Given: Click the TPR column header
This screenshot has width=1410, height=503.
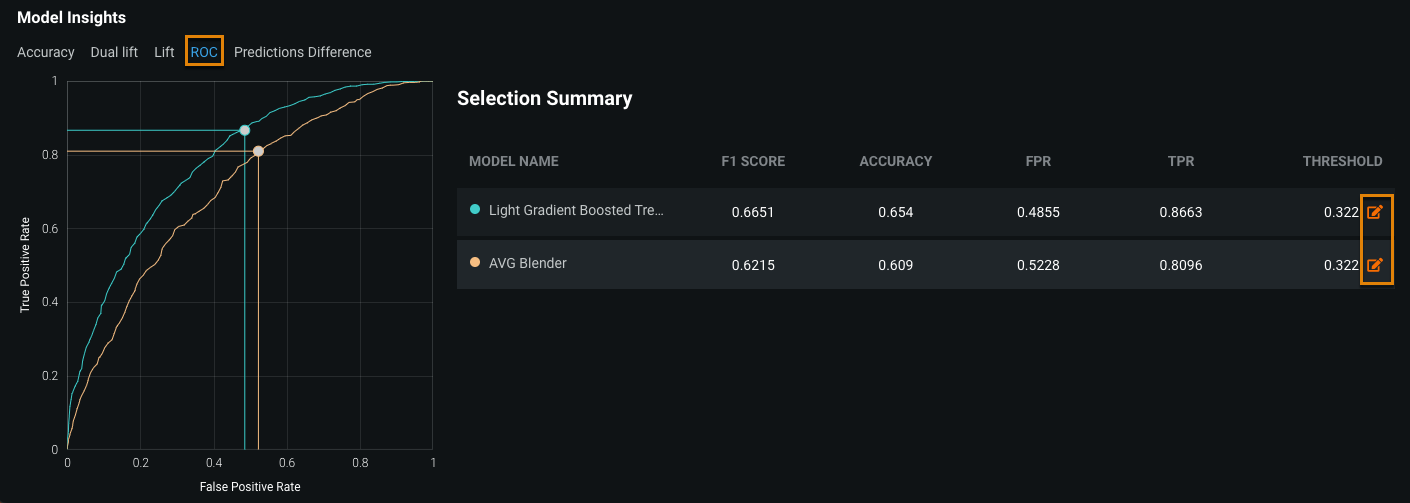Looking at the screenshot, I should (x=1180, y=161).
